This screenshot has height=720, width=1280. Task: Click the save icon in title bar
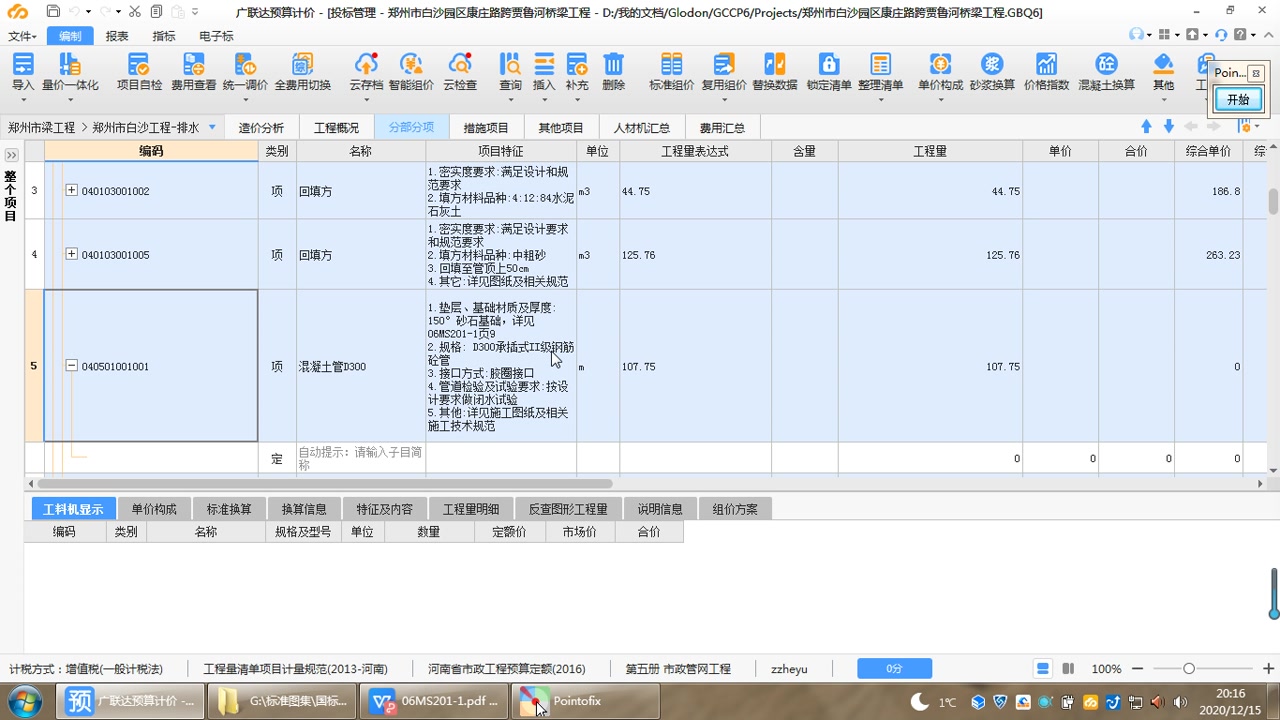(x=53, y=11)
